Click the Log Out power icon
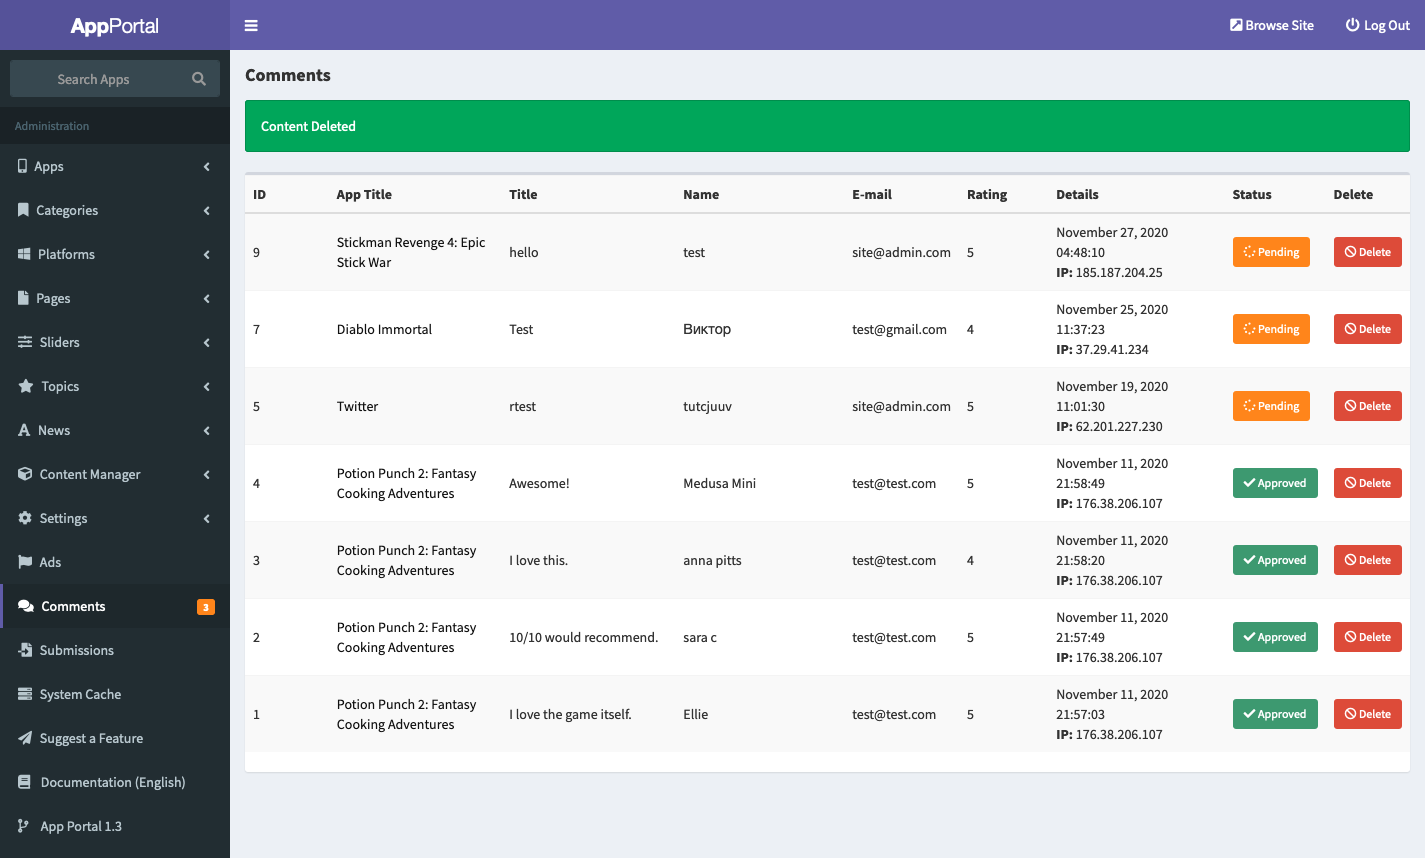This screenshot has height=858, width=1425. coord(1352,25)
